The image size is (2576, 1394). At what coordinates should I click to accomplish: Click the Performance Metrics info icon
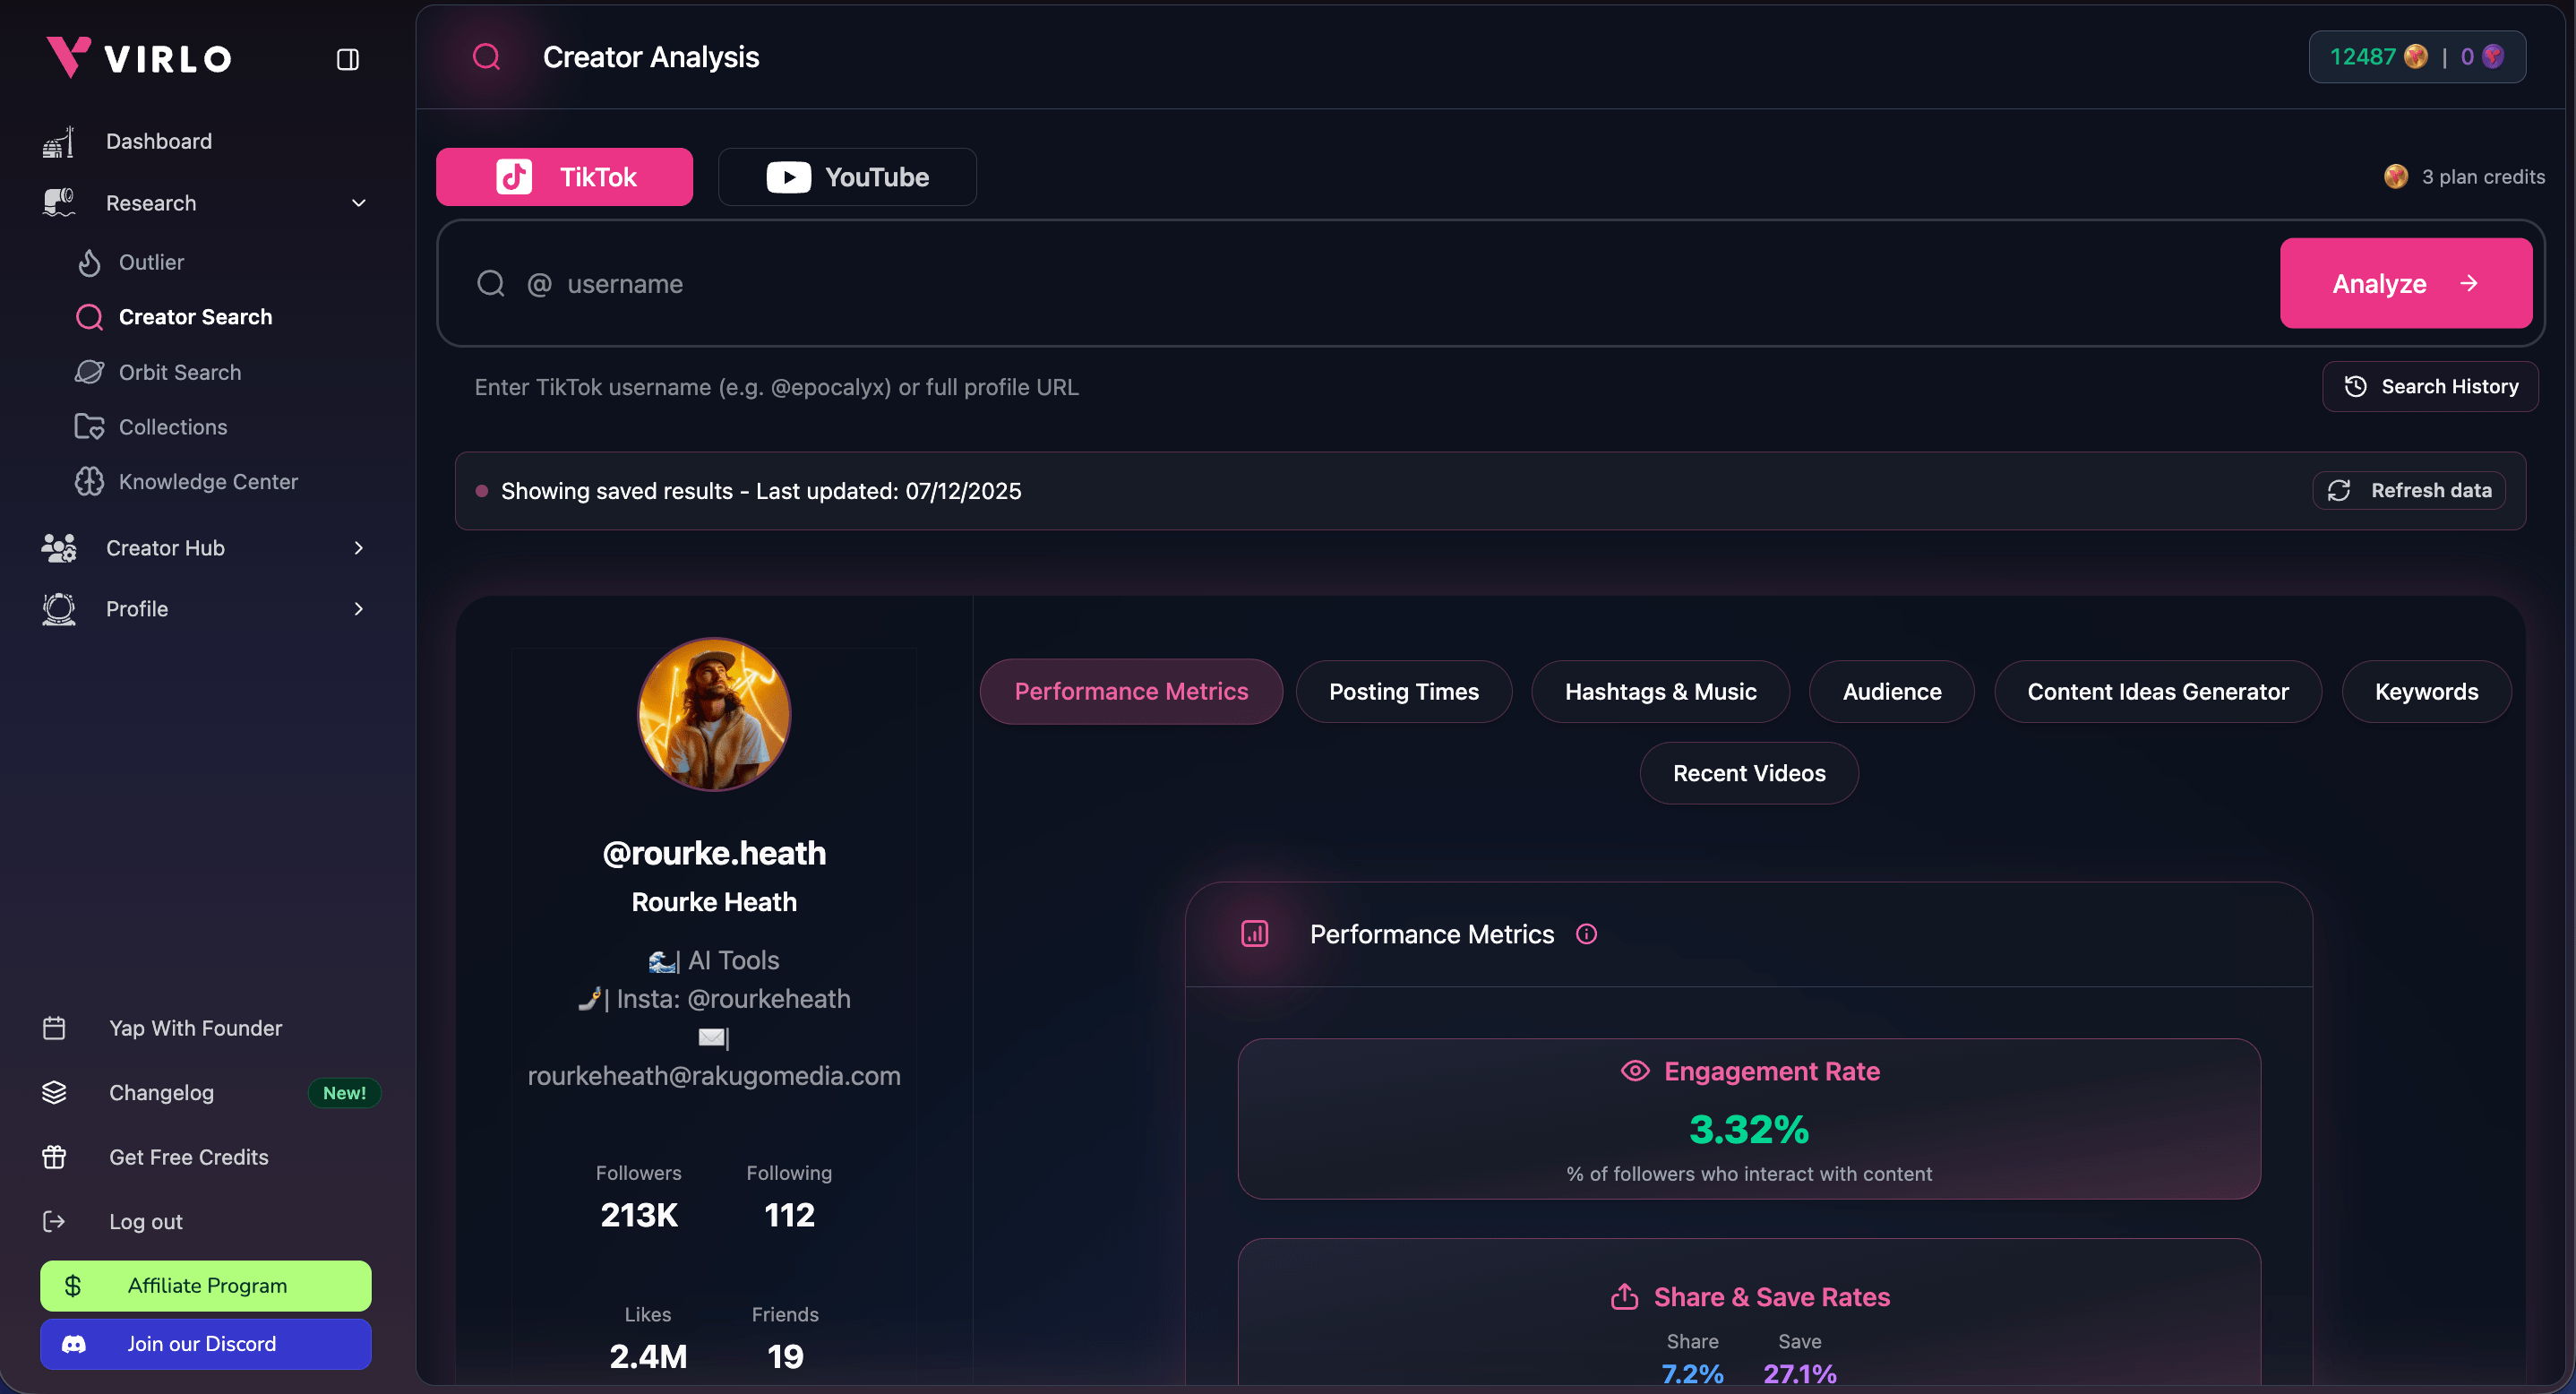click(x=1588, y=934)
